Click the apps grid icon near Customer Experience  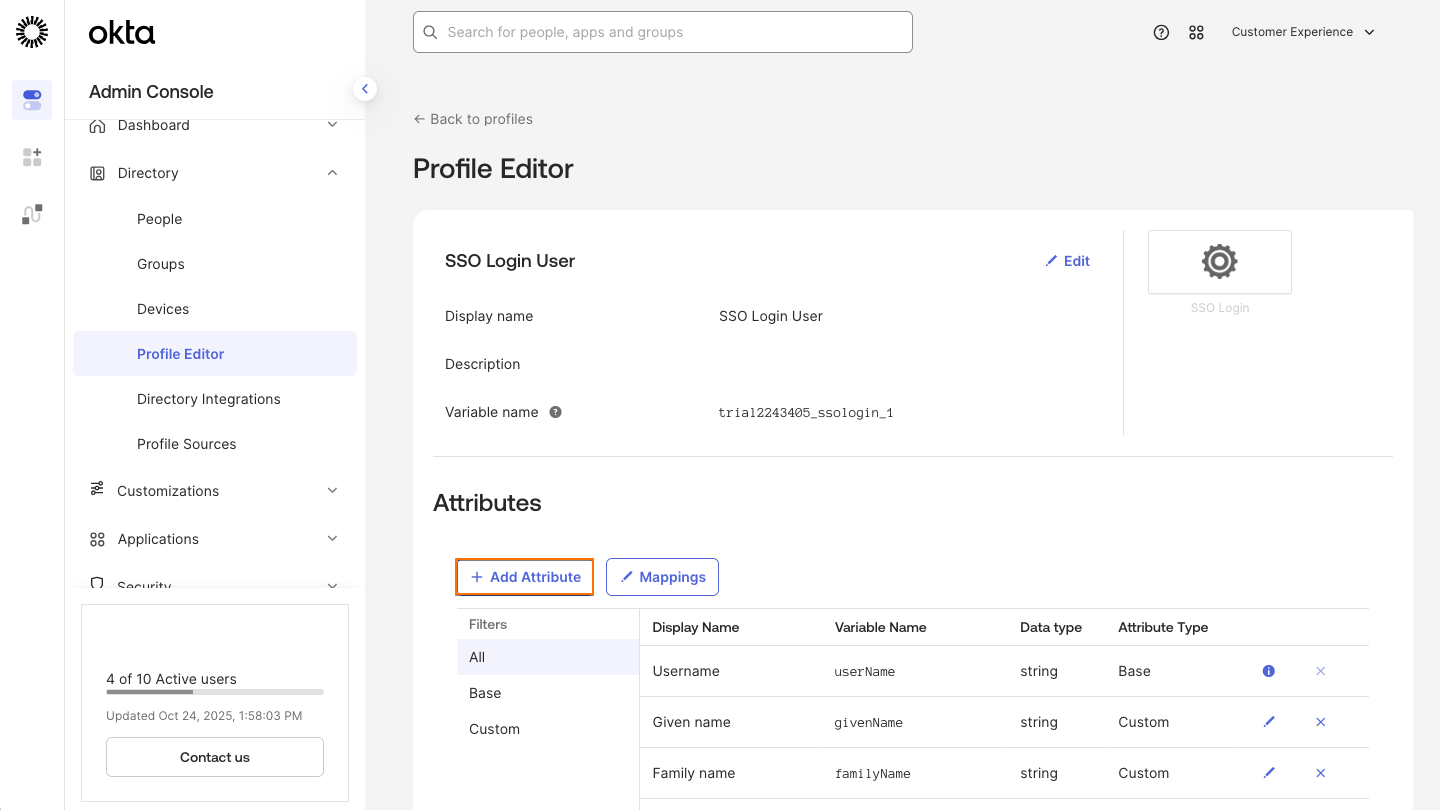(x=1196, y=32)
